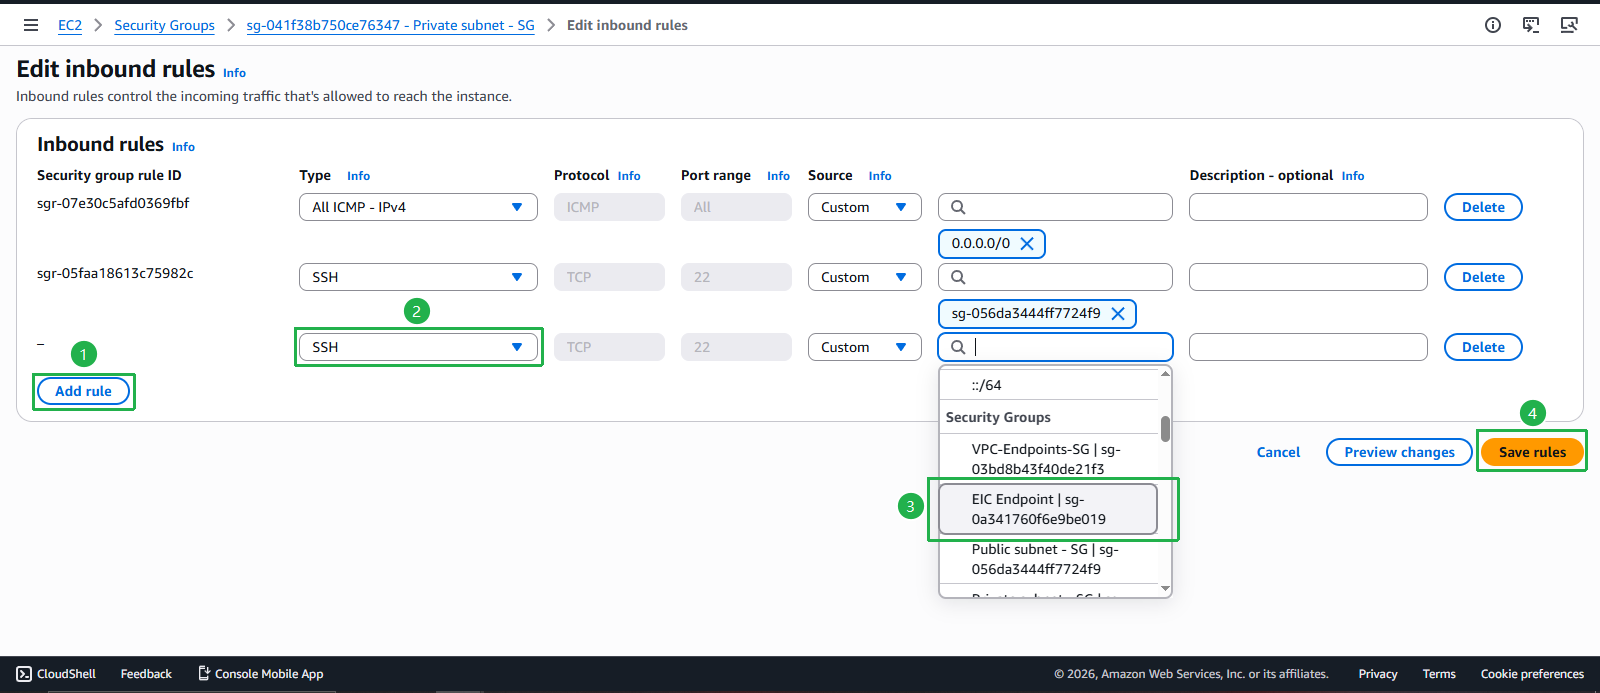Open the info panel icon in header
Image resolution: width=1600 pixels, height=693 pixels.
(x=1493, y=25)
